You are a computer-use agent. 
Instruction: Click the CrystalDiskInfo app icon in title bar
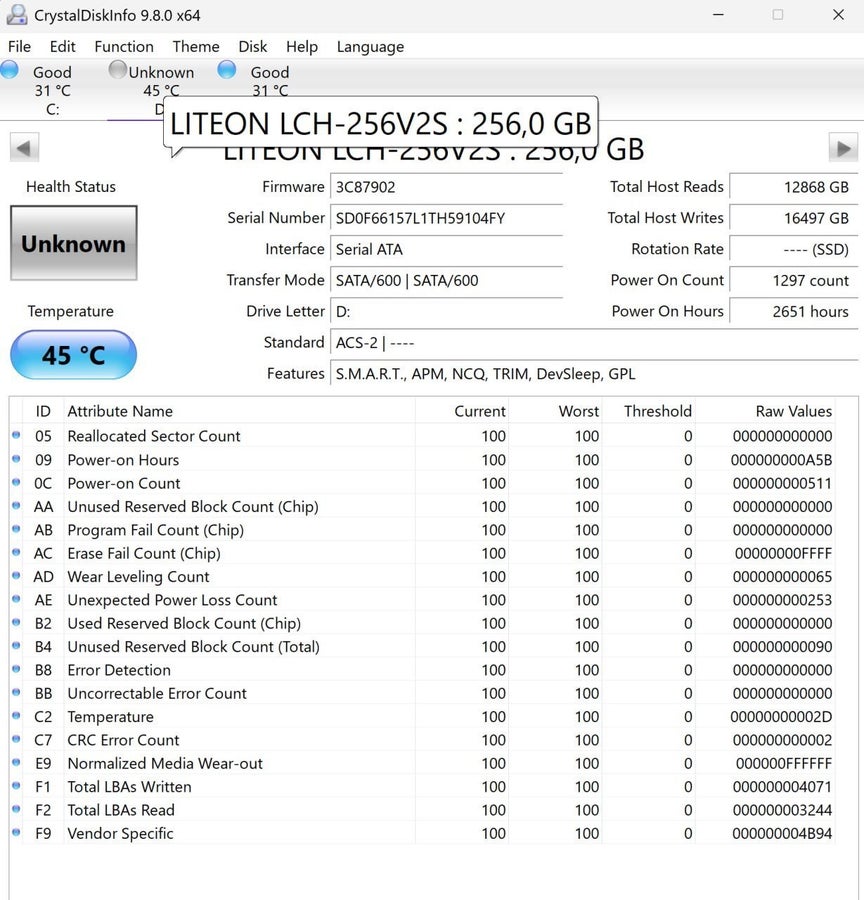pos(17,15)
